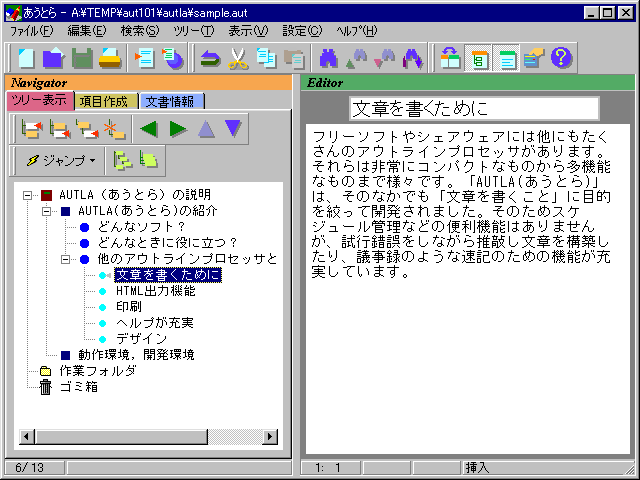Open Help with the question mark icon
The image size is (640, 480).
tap(561, 58)
